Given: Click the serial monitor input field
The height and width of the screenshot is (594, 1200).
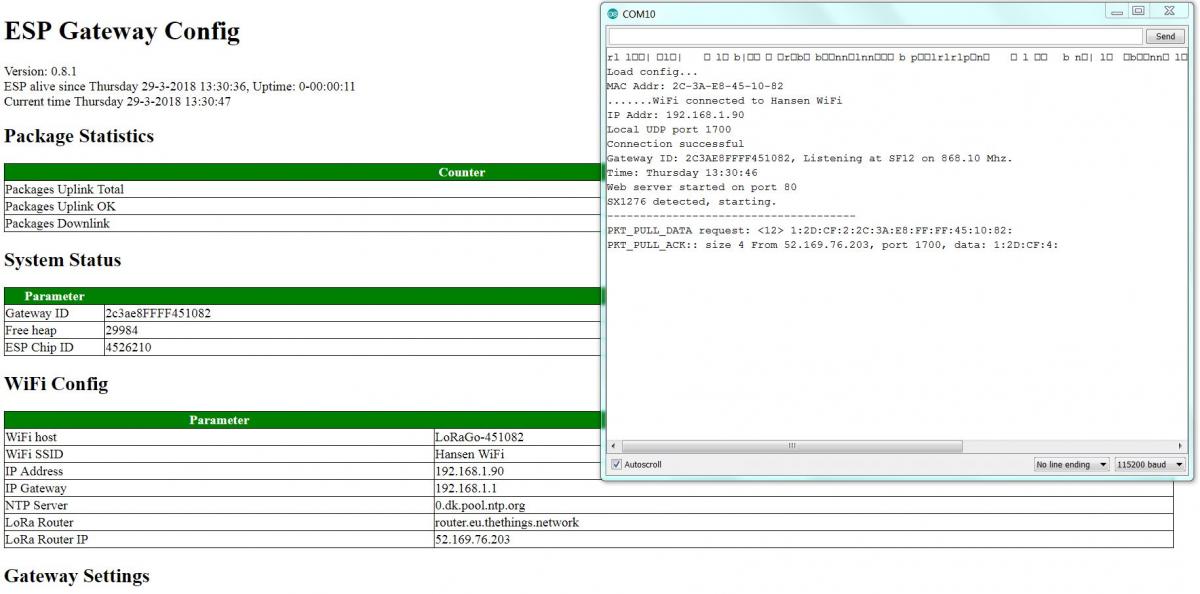Looking at the screenshot, I should click(874, 36).
